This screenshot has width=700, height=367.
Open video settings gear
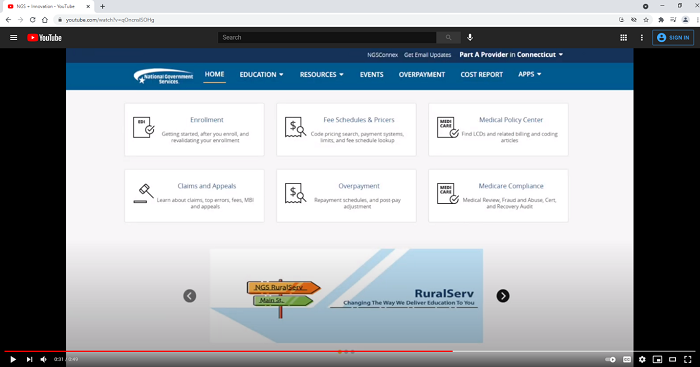642,359
